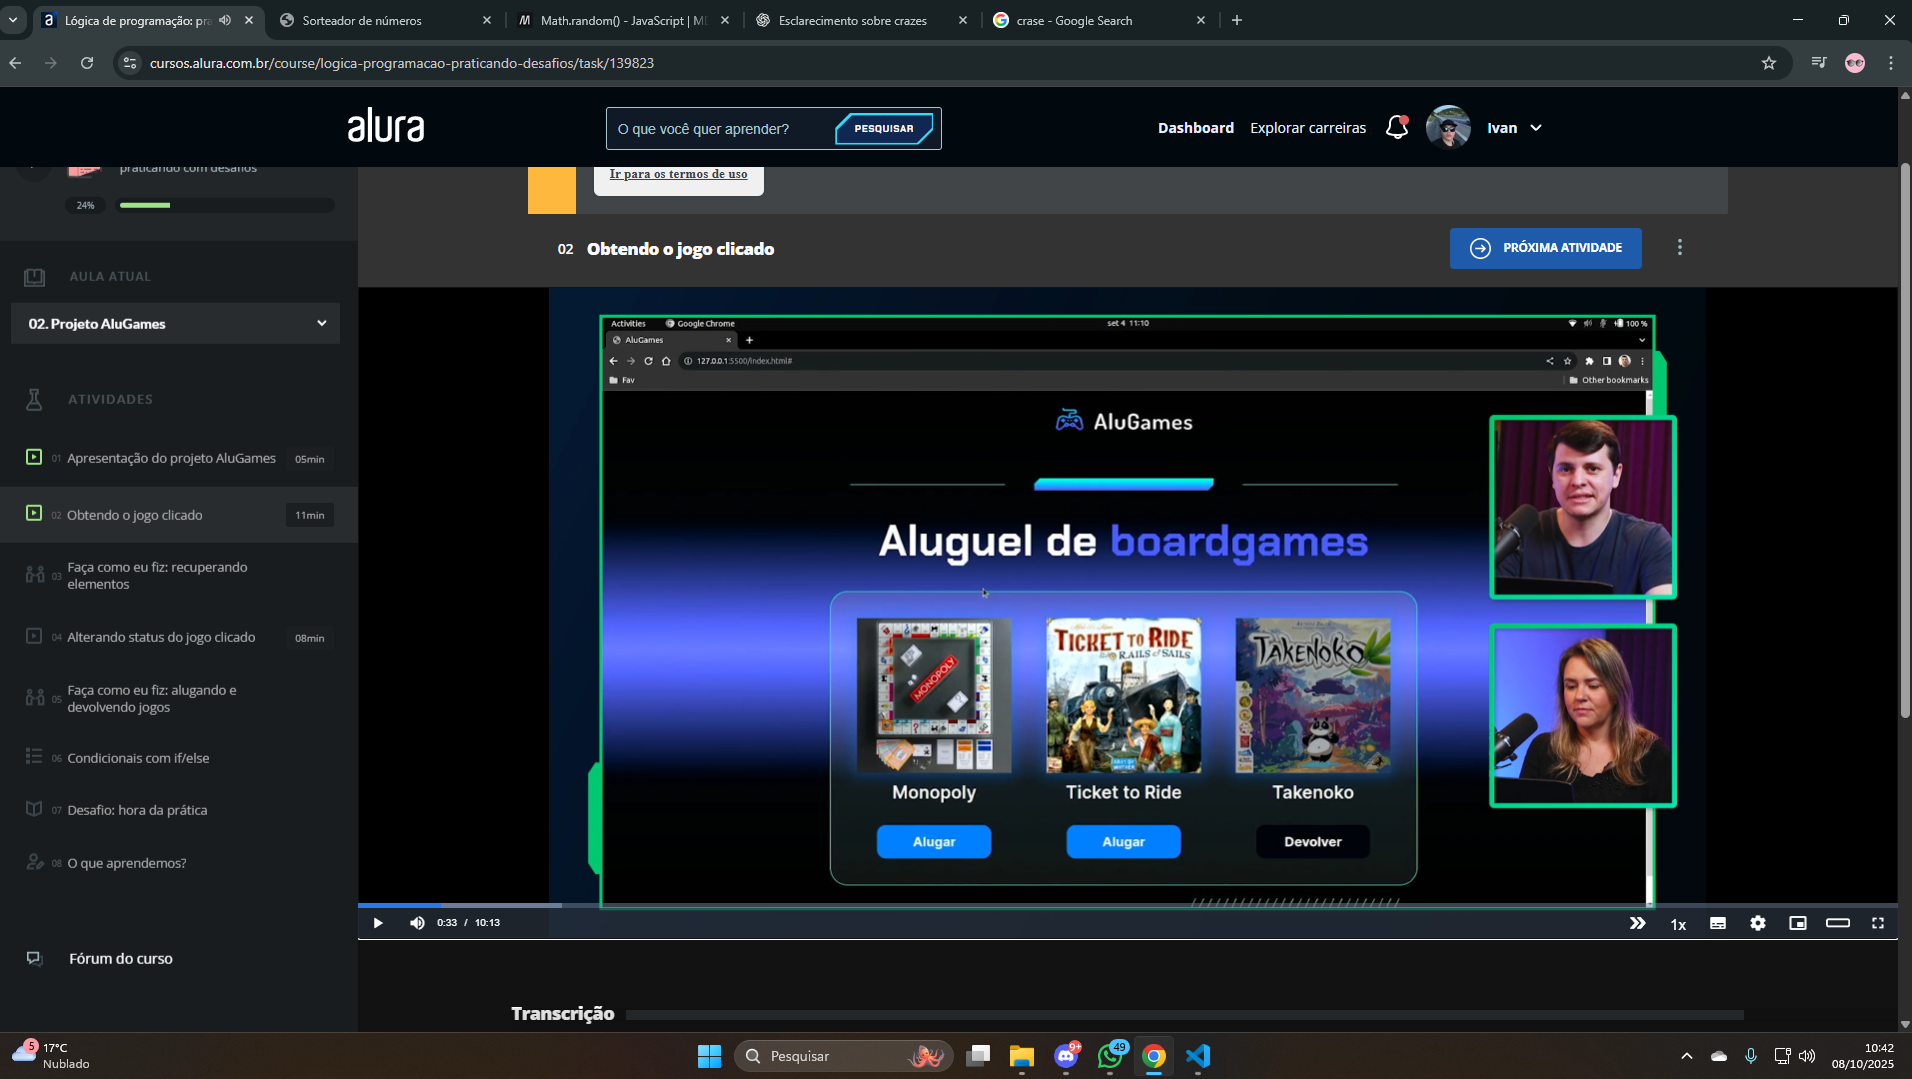Go back to the previous page
This screenshot has width=1912, height=1079.
[15, 63]
